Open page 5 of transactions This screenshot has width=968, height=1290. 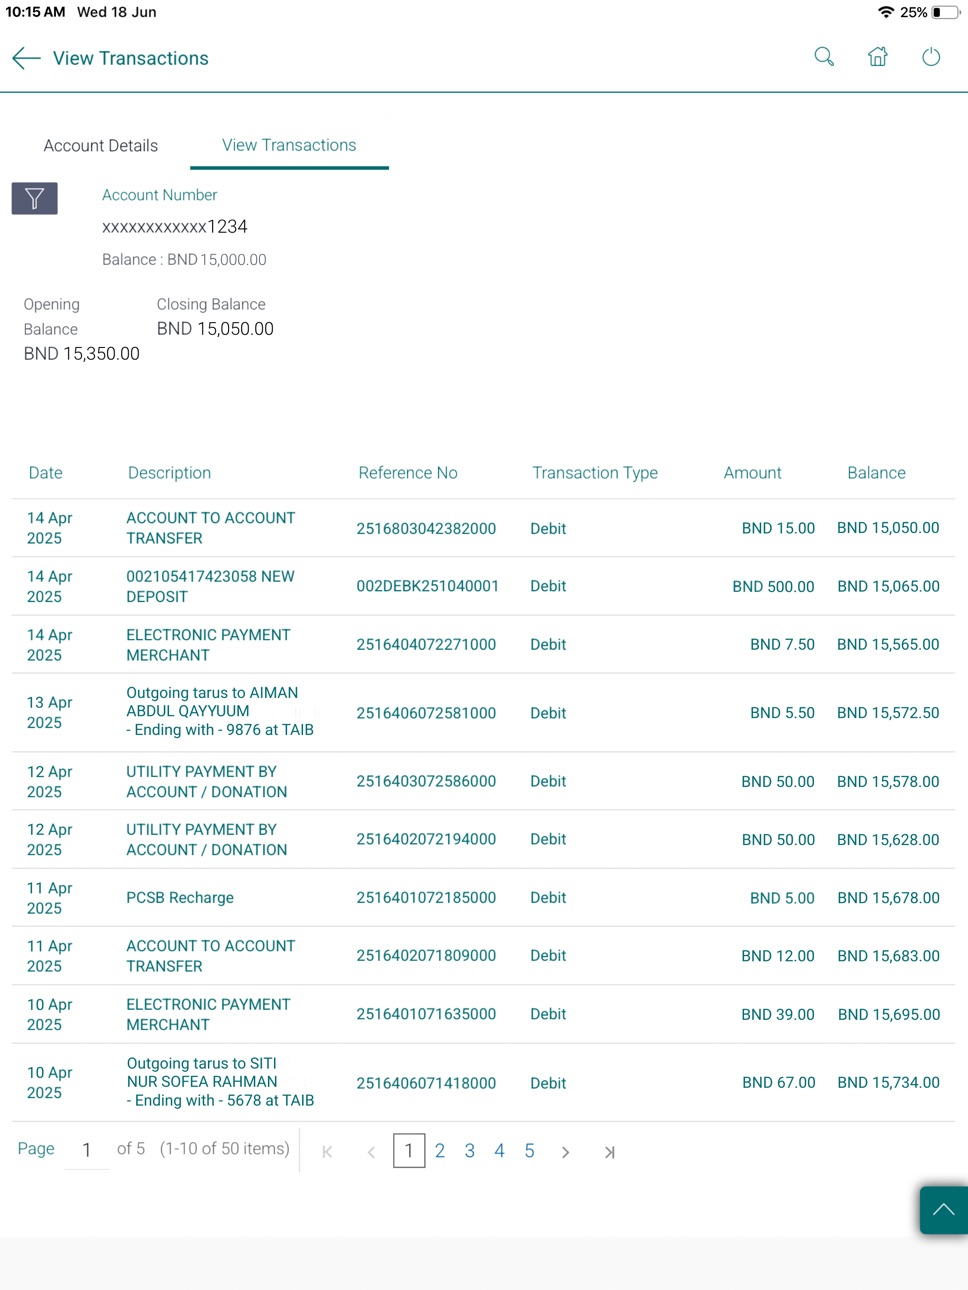(529, 1151)
